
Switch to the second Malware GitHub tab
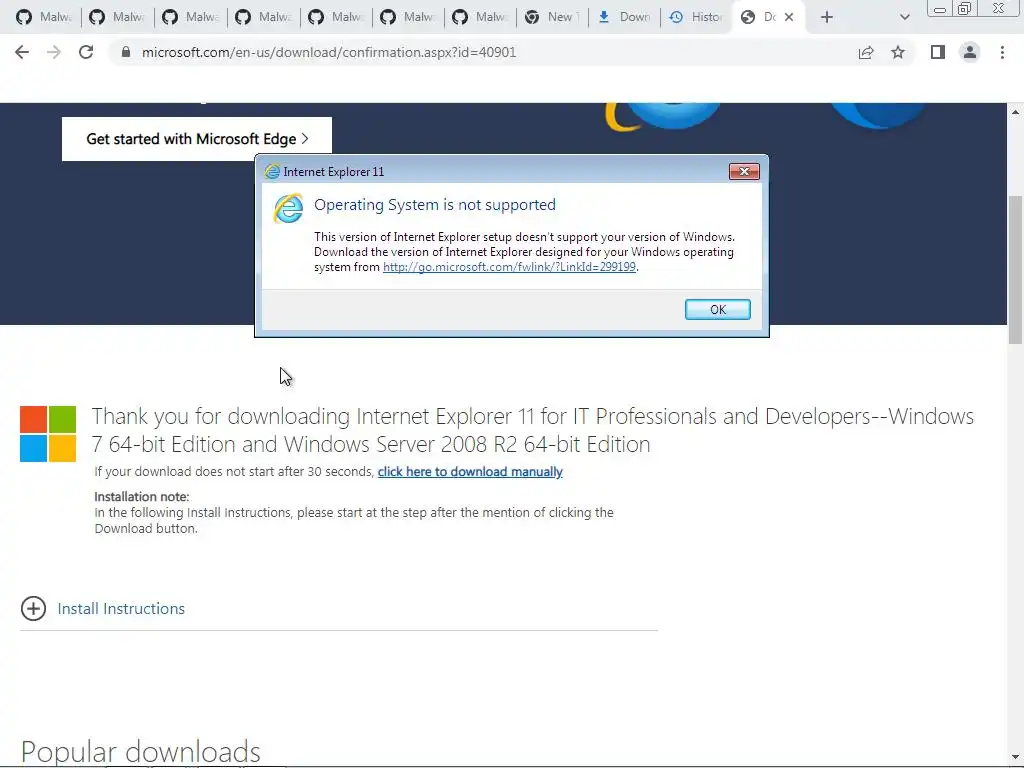(116, 17)
